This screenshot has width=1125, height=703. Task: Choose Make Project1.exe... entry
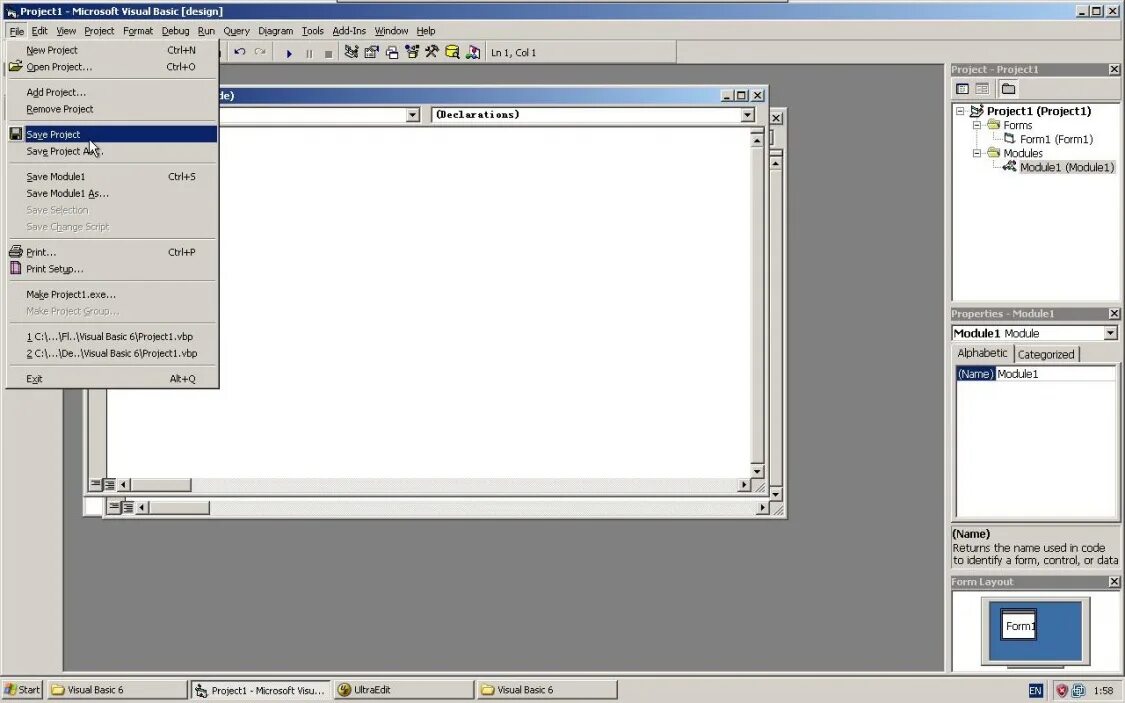click(x=112, y=294)
